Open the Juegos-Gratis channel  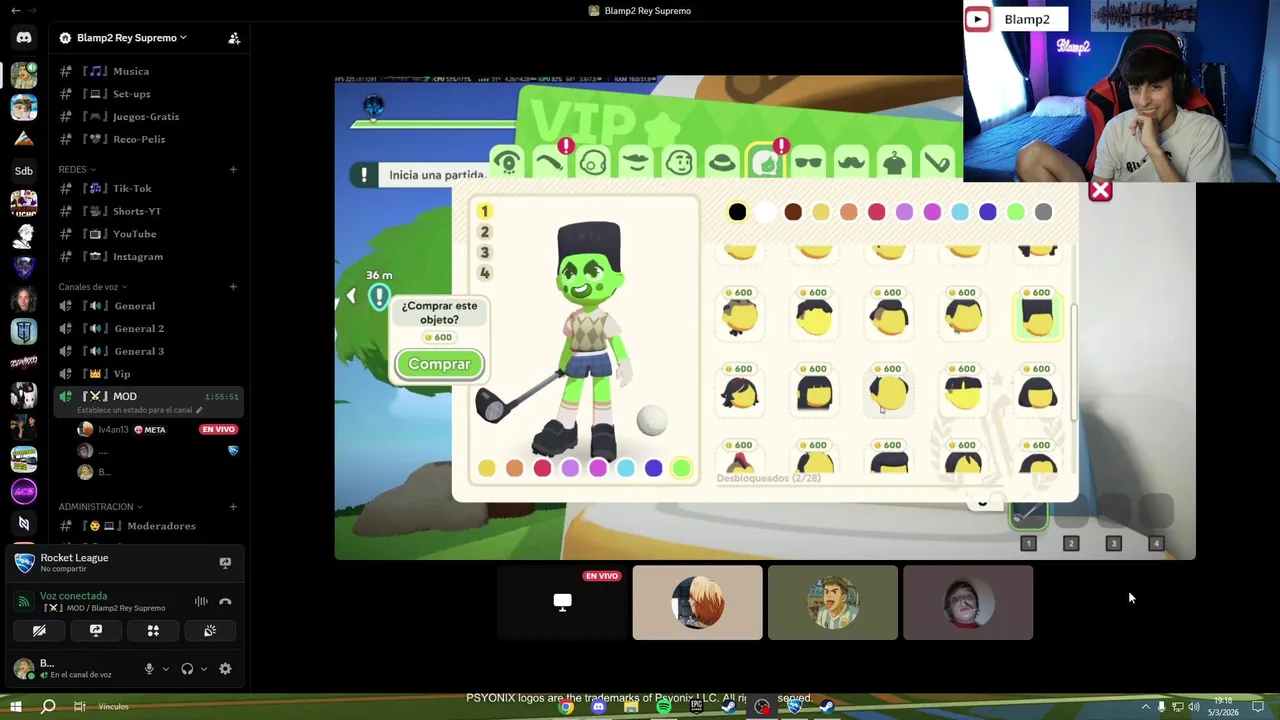pos(149,117)
